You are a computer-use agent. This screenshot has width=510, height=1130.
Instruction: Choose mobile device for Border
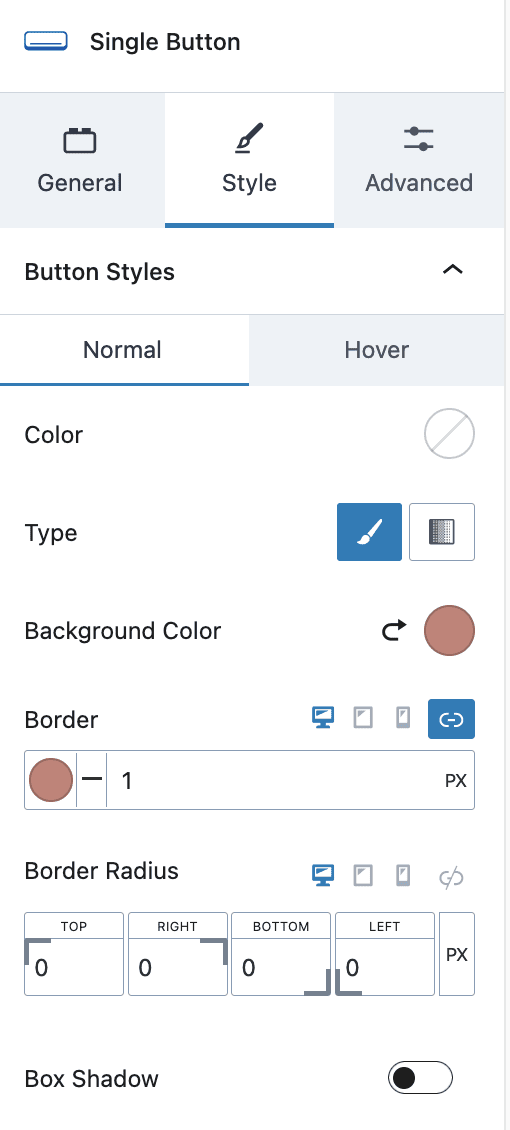coord(403,719)
